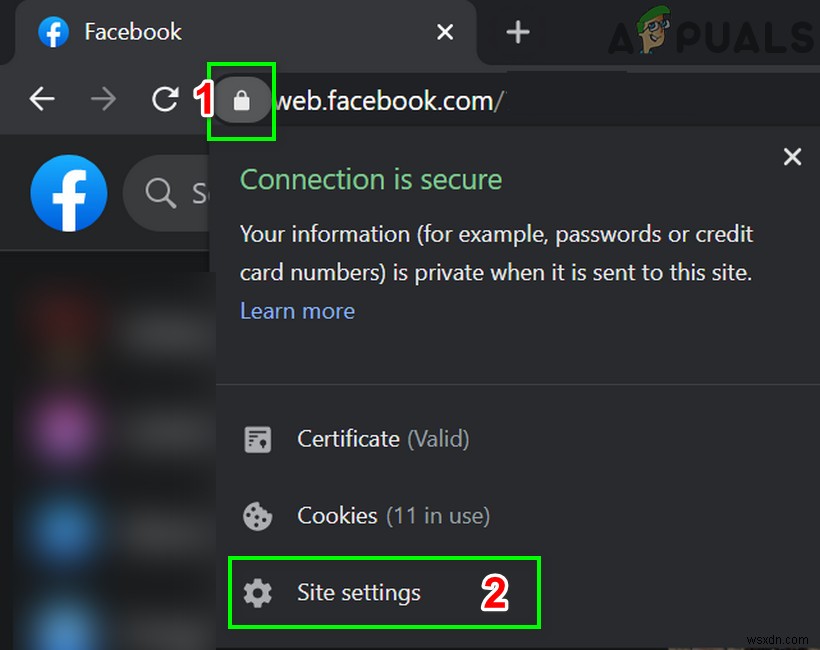
Task: Click the 'Connection is secure' heading
Action: point(371,179)
